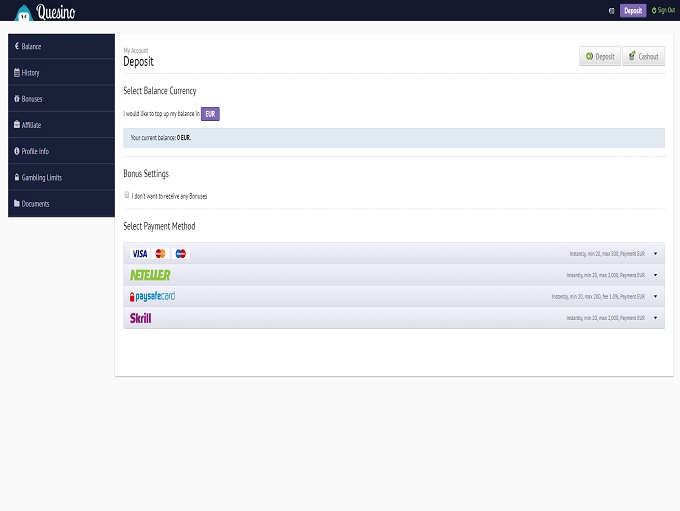Go to Bonuses in the sidebar
This screenshot has width=680, height=511.
click(32, 99)
